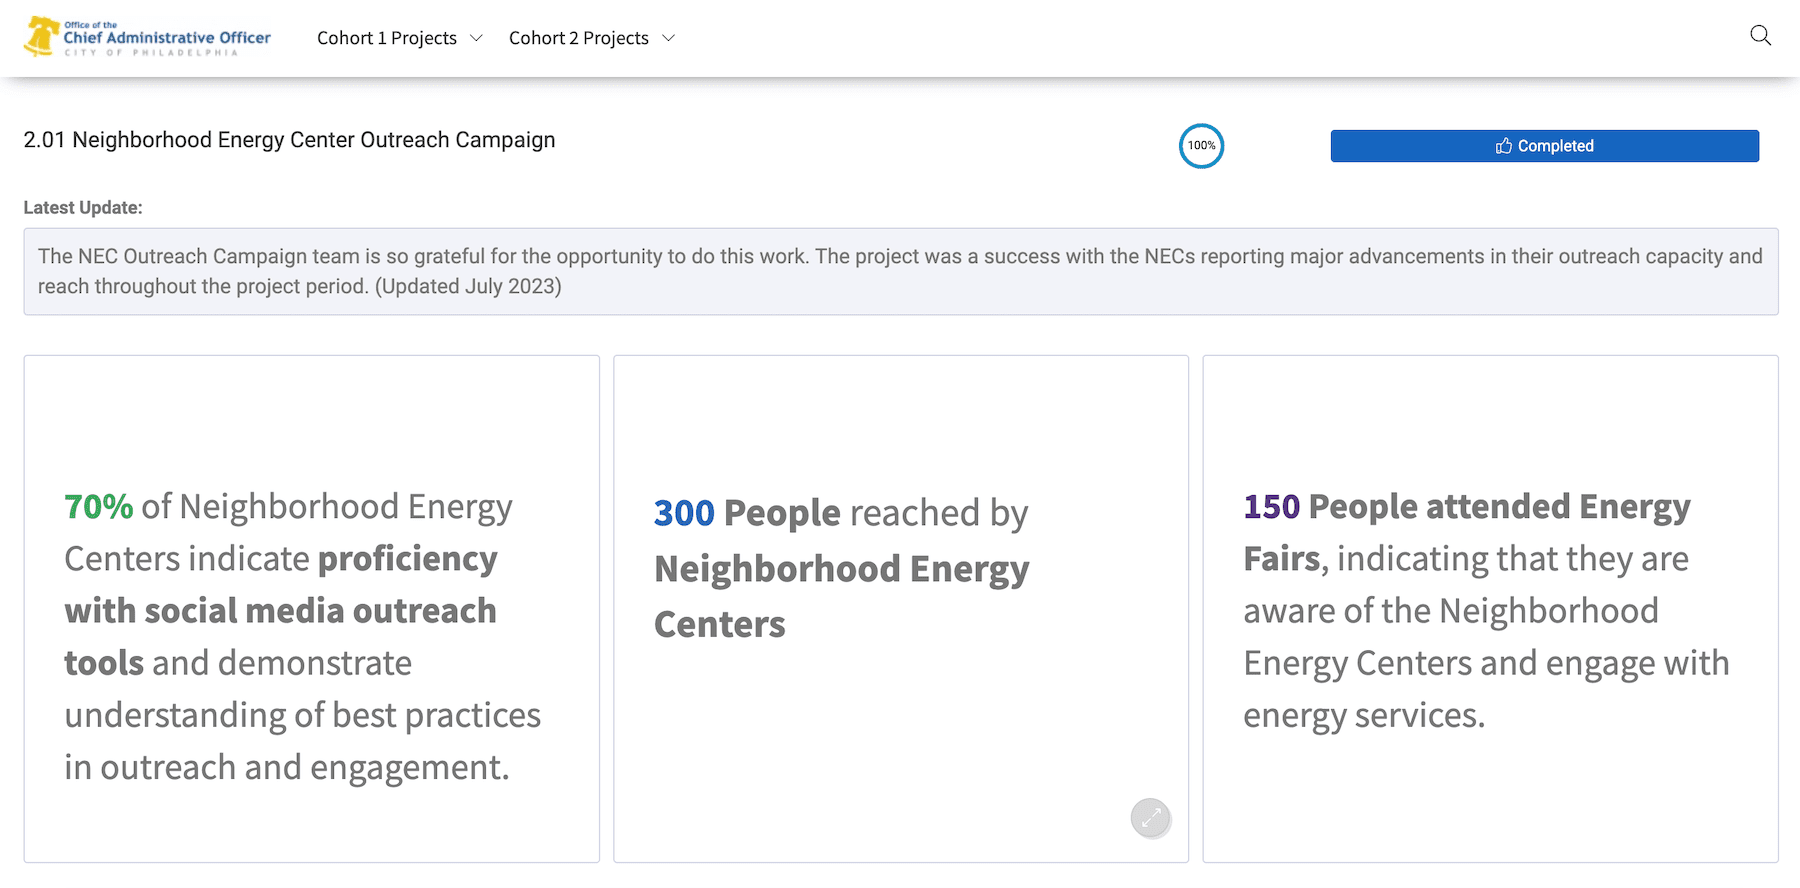Click the "People attended Energy Fairs" bold text
Screen dimensions: 1800x888
pos(1498,507)
